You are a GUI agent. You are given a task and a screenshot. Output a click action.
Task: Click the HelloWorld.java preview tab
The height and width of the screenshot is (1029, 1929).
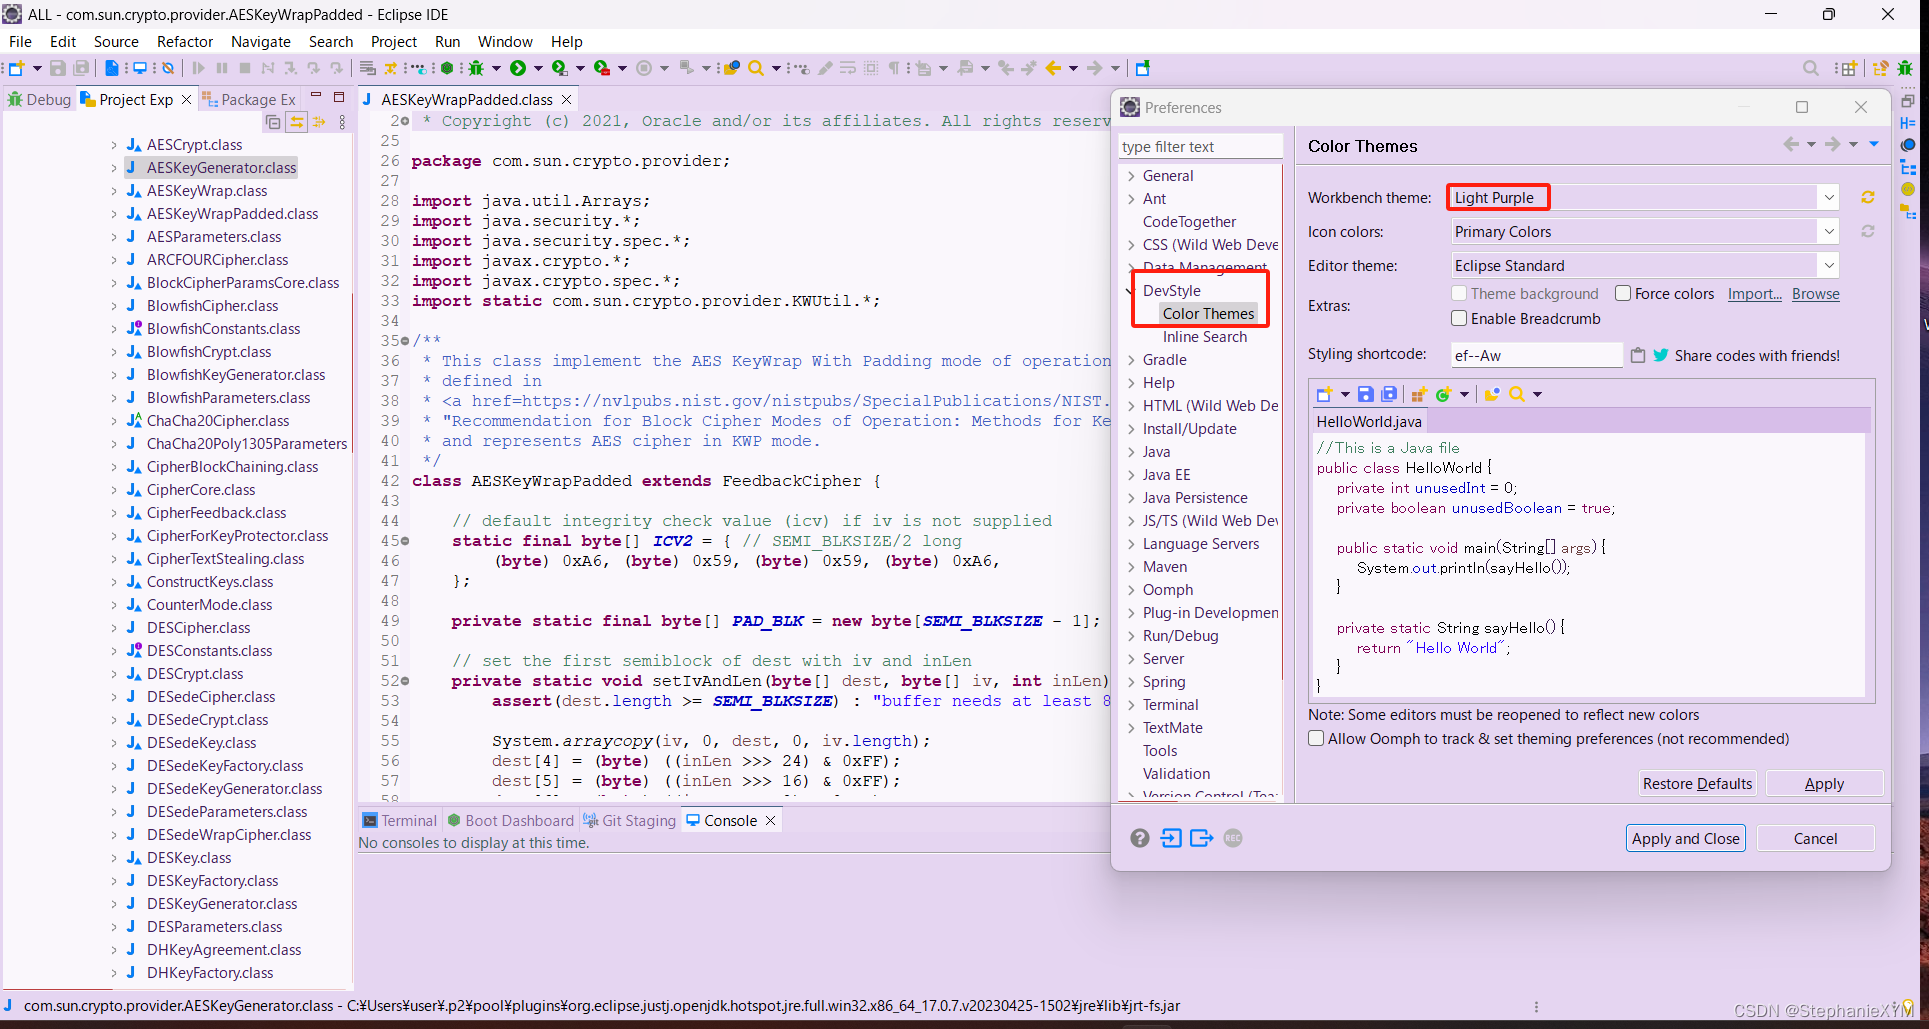coord(1368,422)
